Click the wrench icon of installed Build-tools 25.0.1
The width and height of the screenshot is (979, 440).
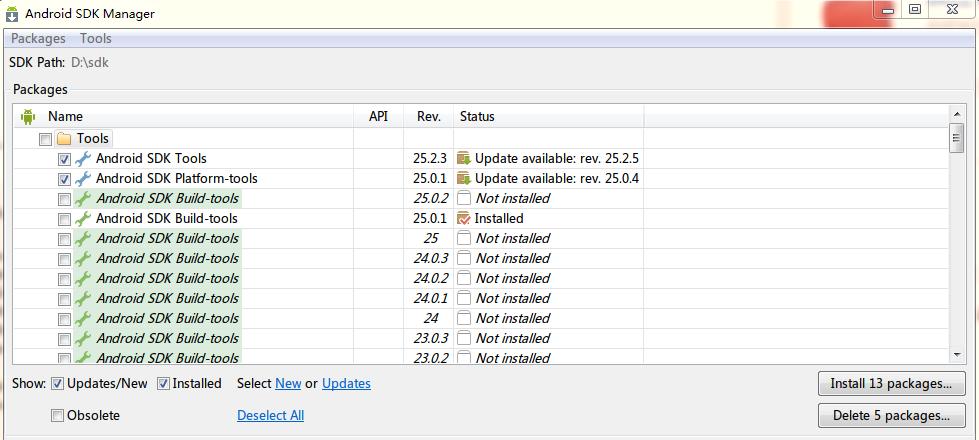(83, 218)
